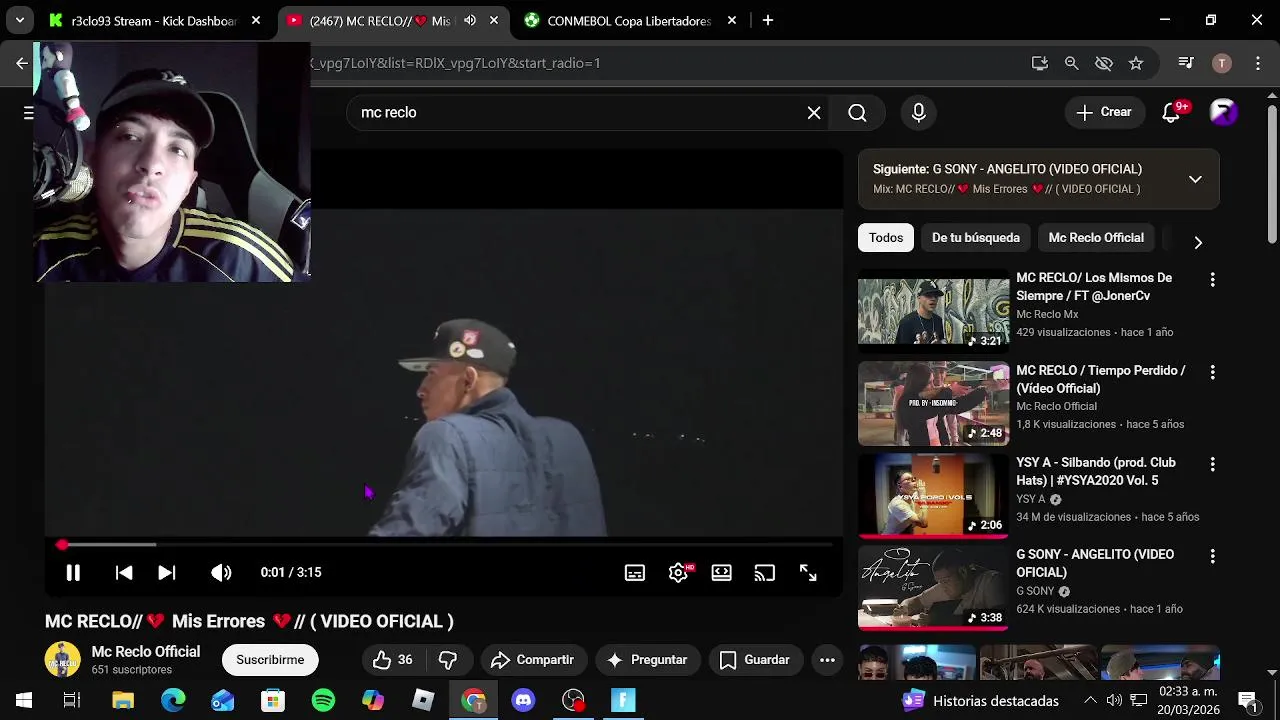The image size is (1280, 720).
Task: Mute the video player volume
Action: tap(221, 573)
